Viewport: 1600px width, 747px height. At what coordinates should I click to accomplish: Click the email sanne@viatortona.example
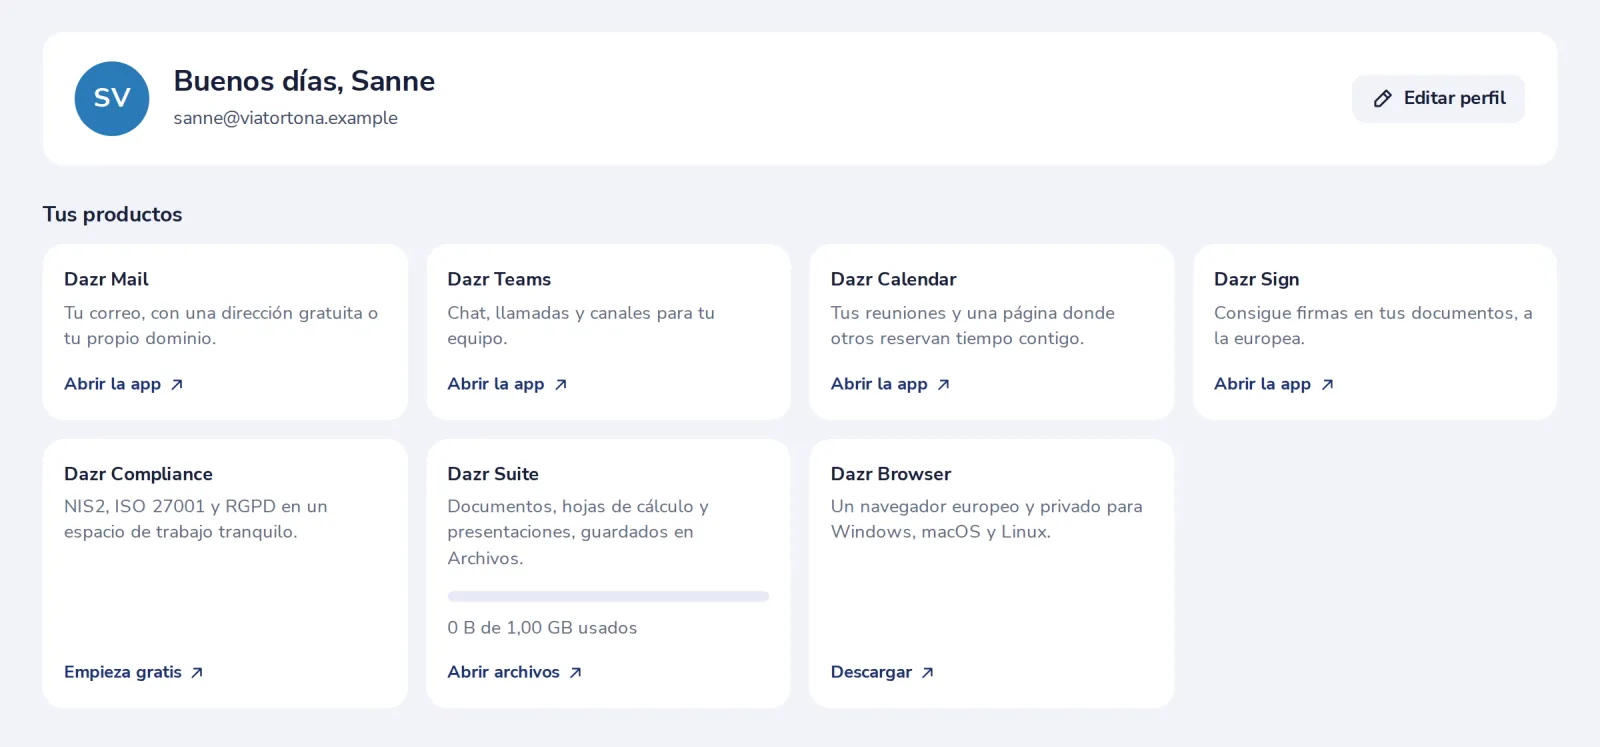(285, 118)
